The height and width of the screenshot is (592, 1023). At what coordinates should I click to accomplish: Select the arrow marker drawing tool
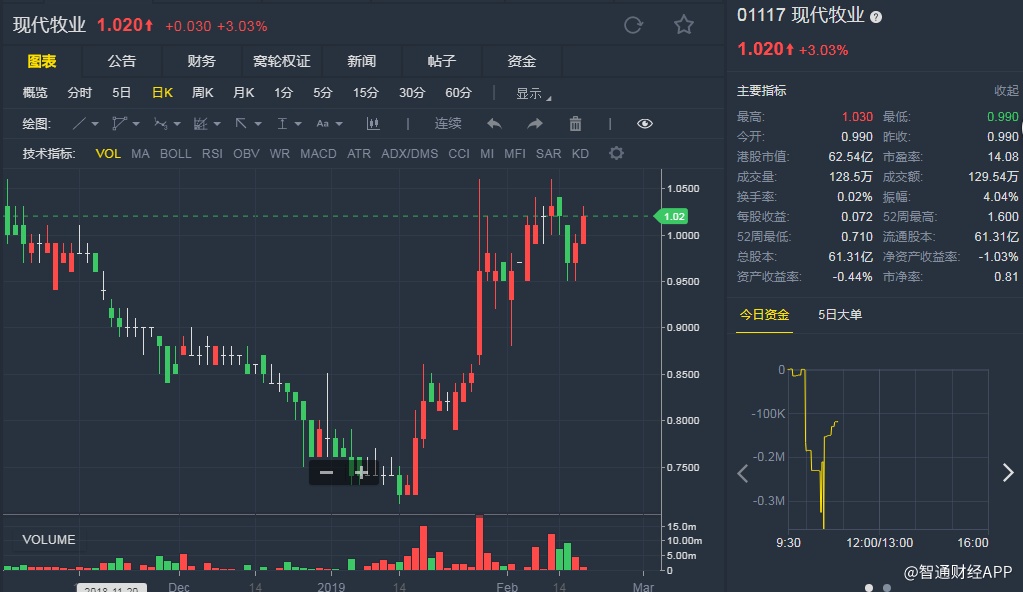(x=241, y=123)
